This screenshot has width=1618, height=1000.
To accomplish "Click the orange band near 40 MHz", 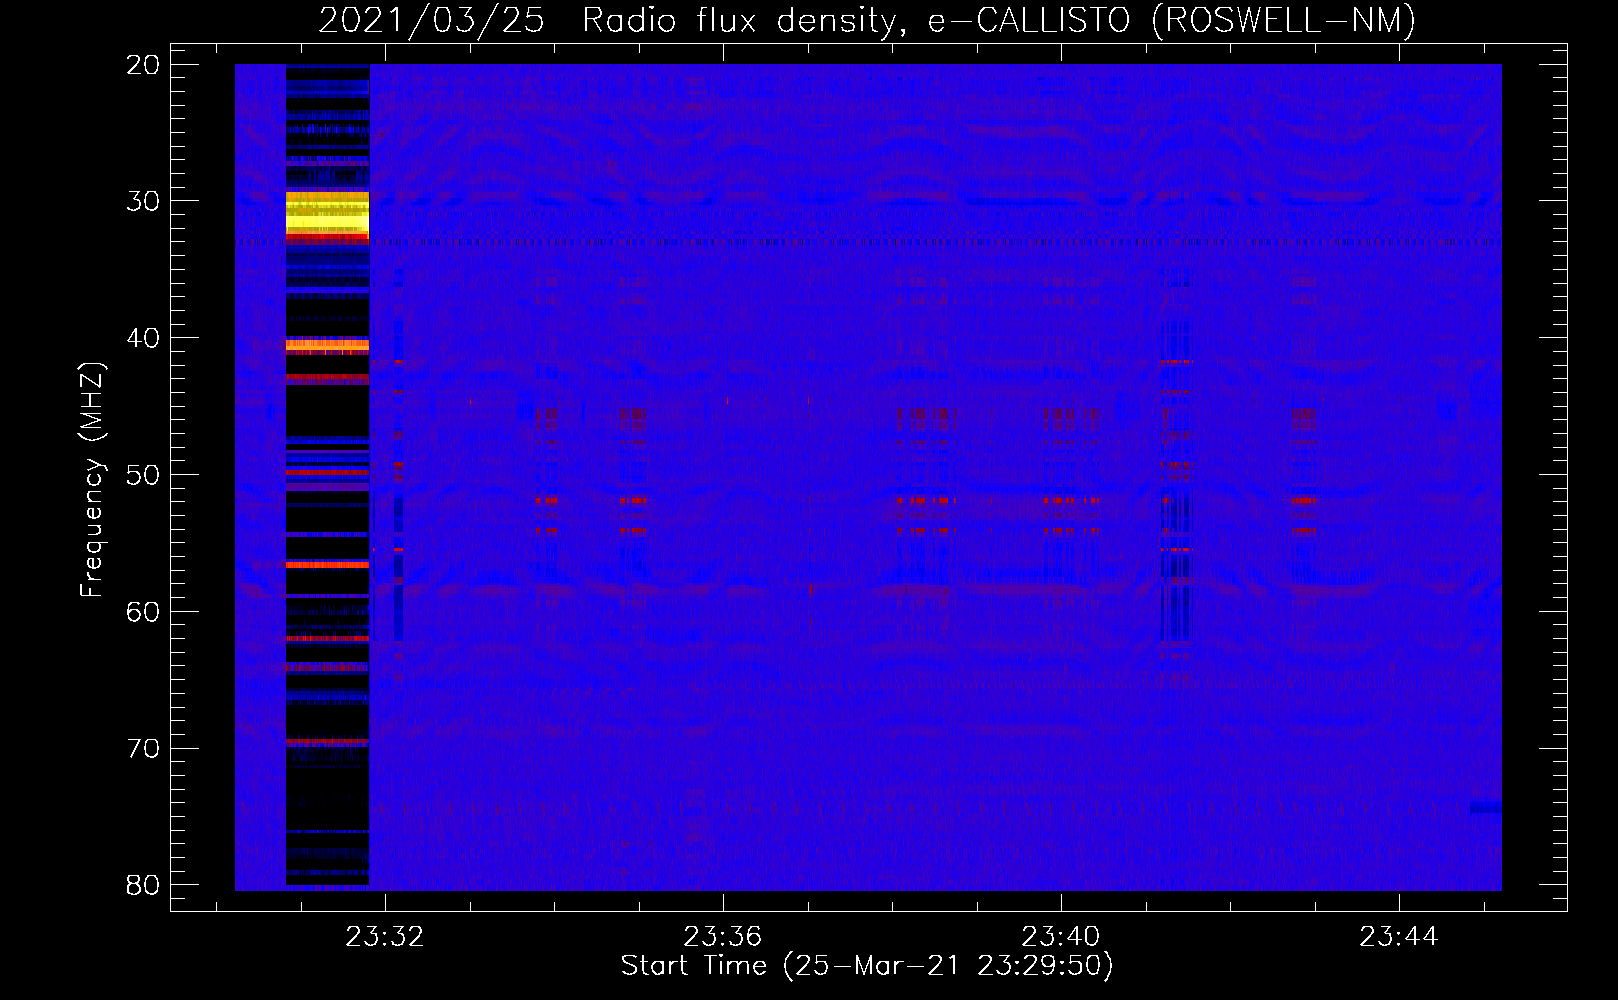I will click(x=327, y=345).
